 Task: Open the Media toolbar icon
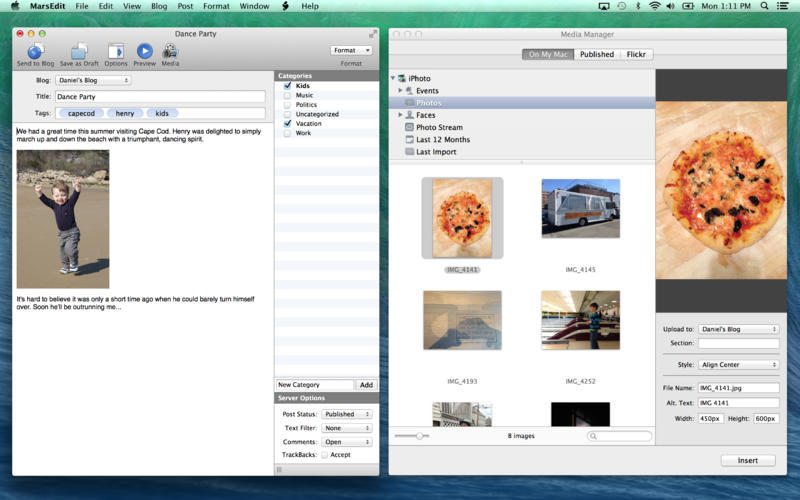click(170, 51)
